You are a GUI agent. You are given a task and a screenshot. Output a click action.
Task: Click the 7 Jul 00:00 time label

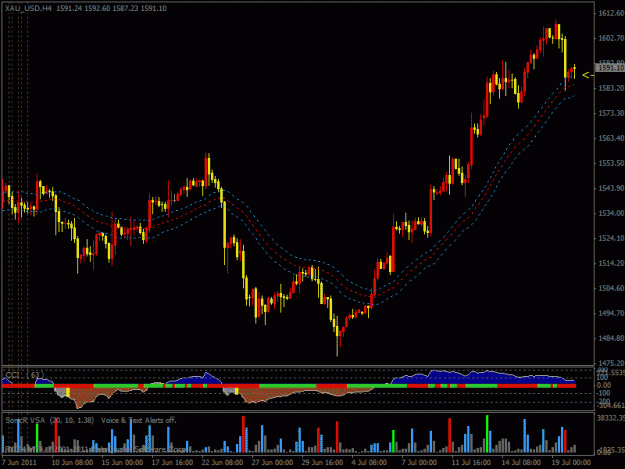point(419,463)
